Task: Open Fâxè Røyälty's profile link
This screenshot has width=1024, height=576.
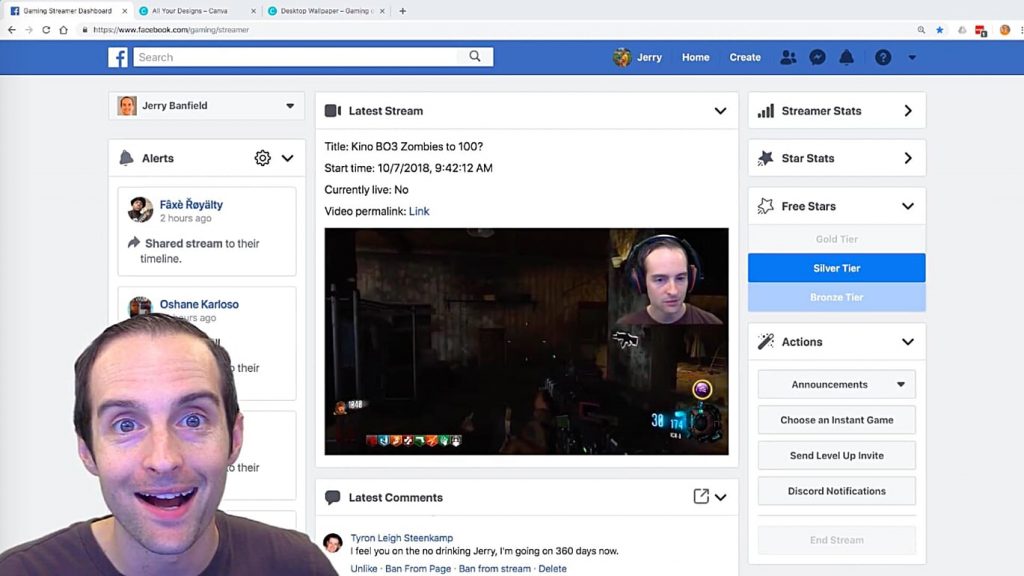Action: coord(191,204)
